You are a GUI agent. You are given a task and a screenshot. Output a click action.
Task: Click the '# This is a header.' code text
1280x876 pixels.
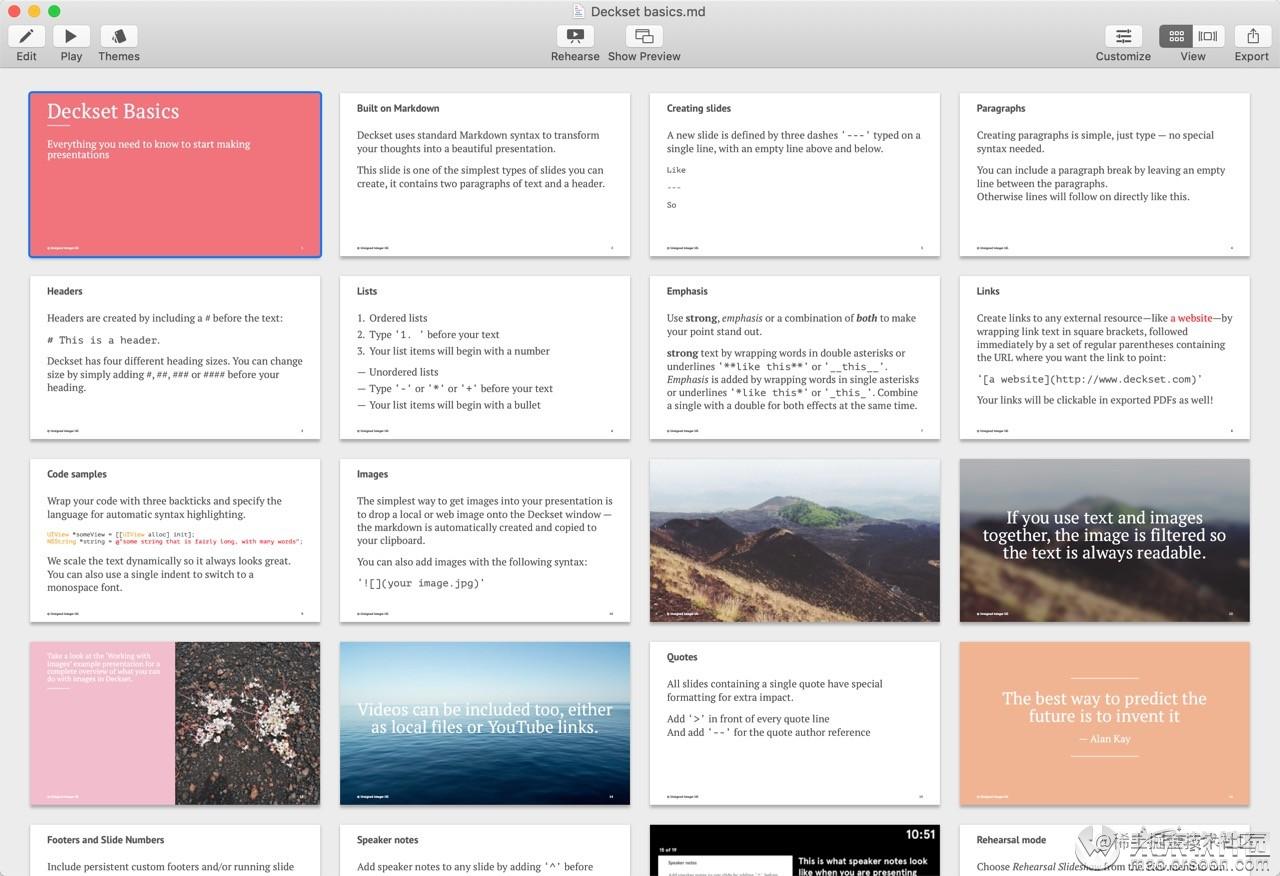(x=103, y=340)
